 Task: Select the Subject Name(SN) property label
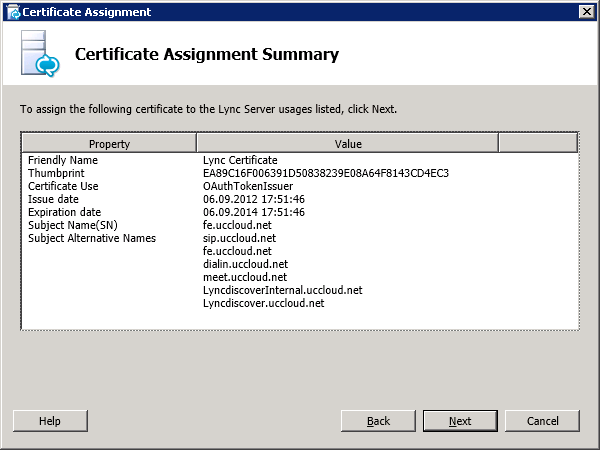pos(73,225)
